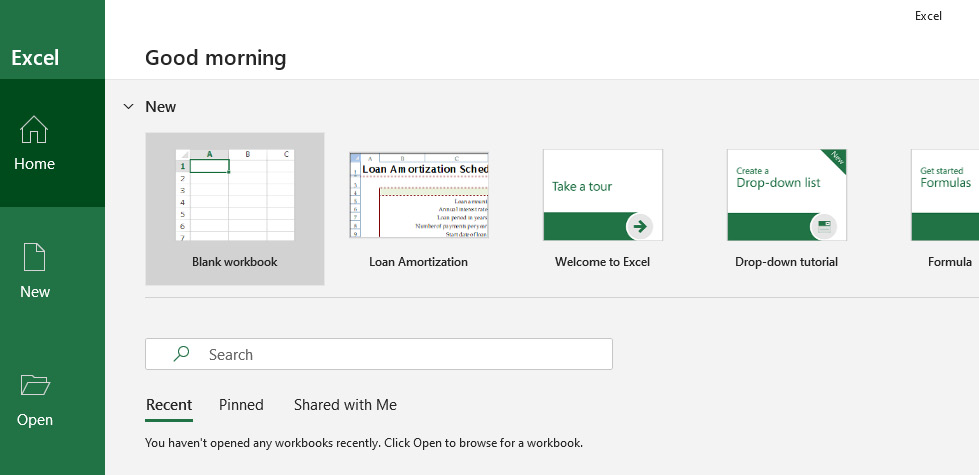Click the Blank workbook label

coord(235,262)
